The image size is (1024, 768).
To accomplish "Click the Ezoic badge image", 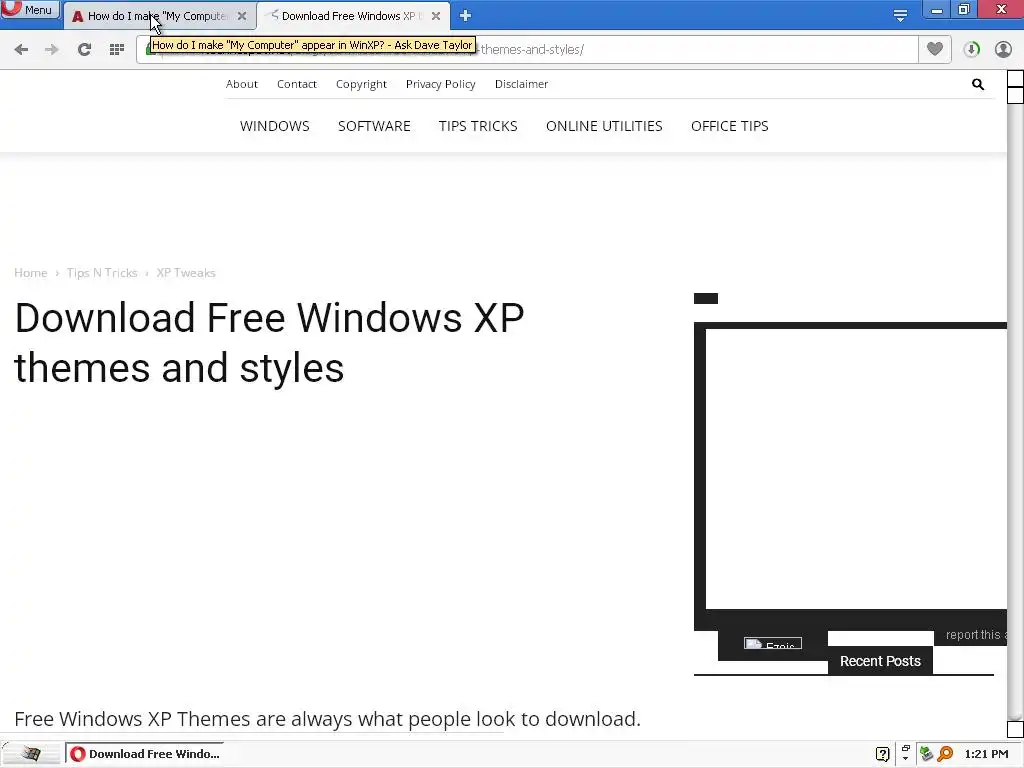I will (773, 643).
